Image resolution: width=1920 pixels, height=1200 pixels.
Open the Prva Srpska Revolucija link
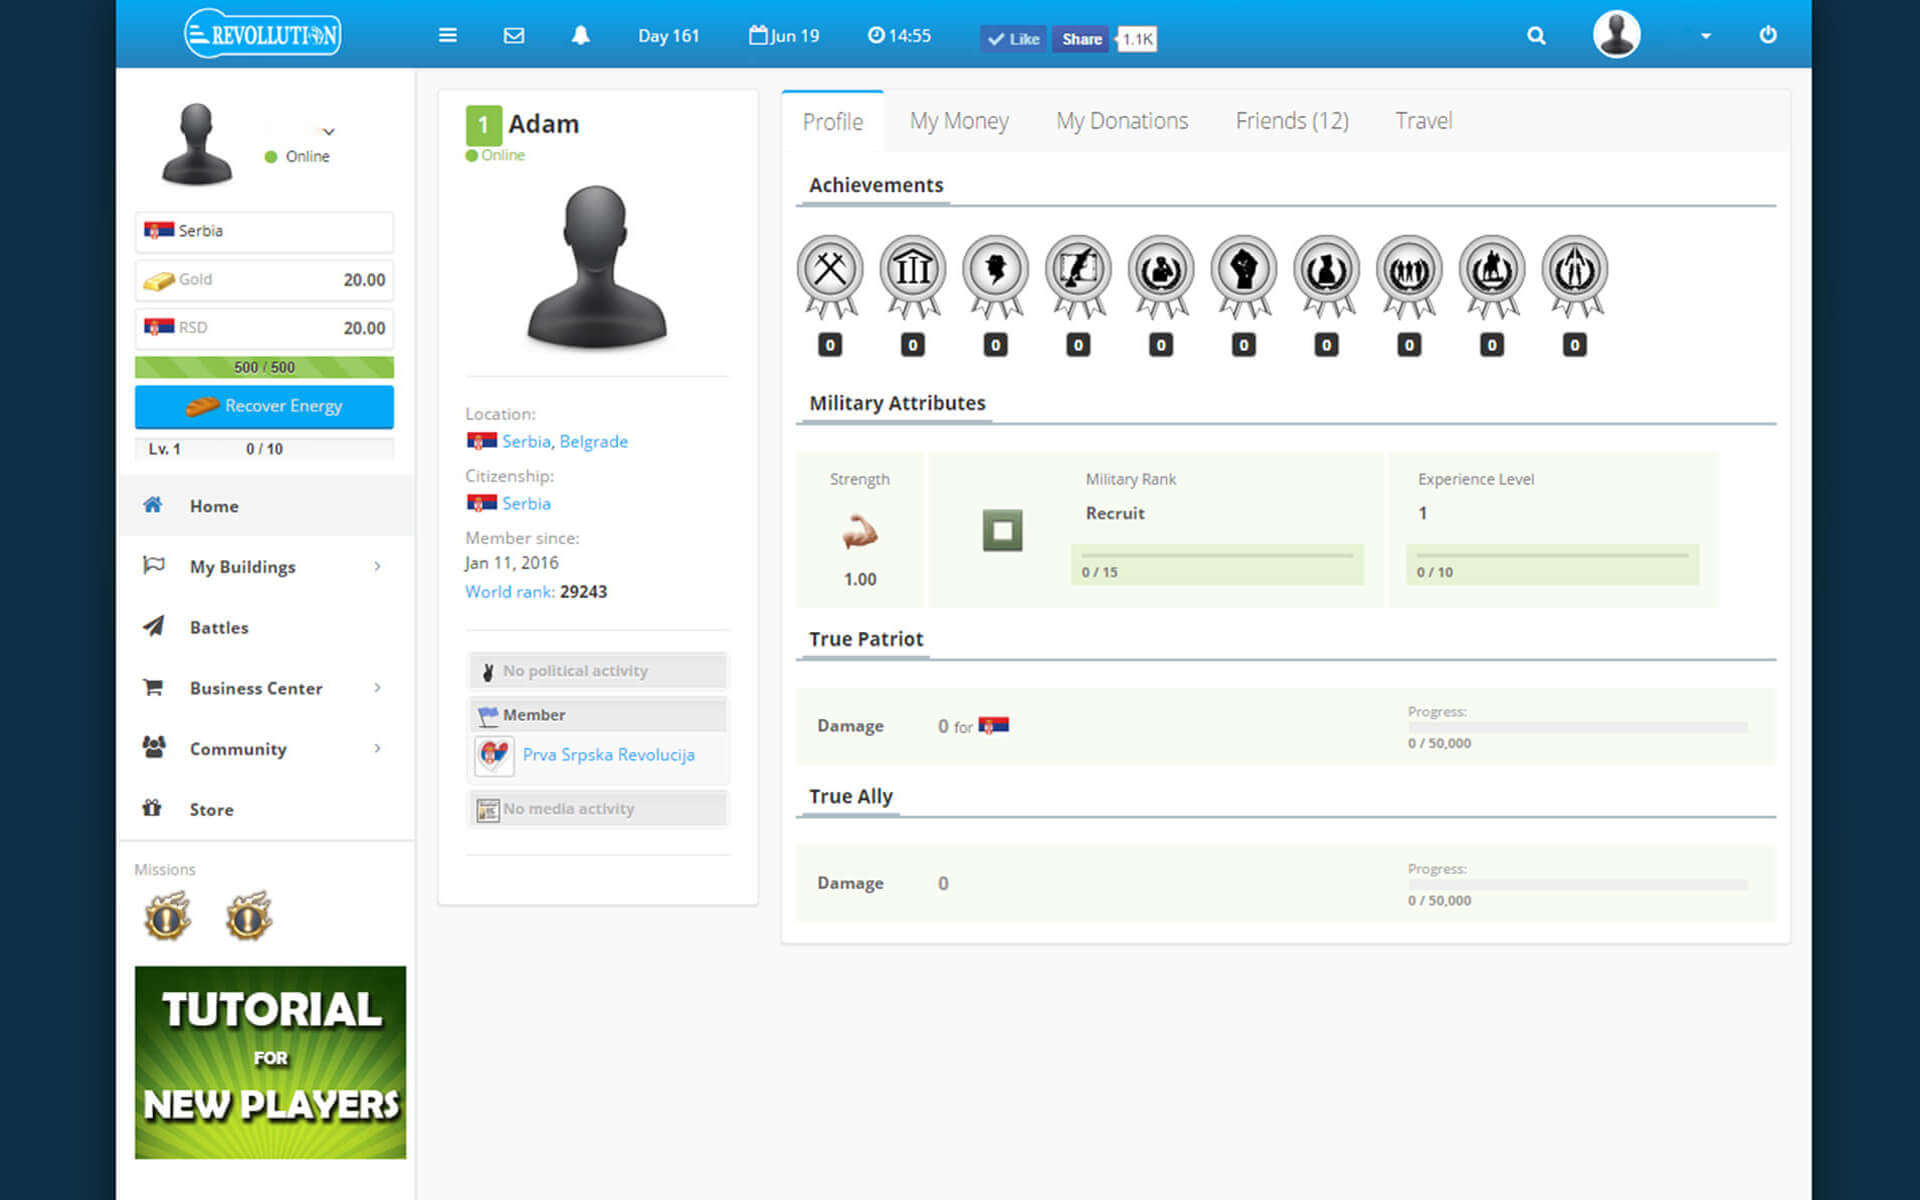tap(608, 755)
